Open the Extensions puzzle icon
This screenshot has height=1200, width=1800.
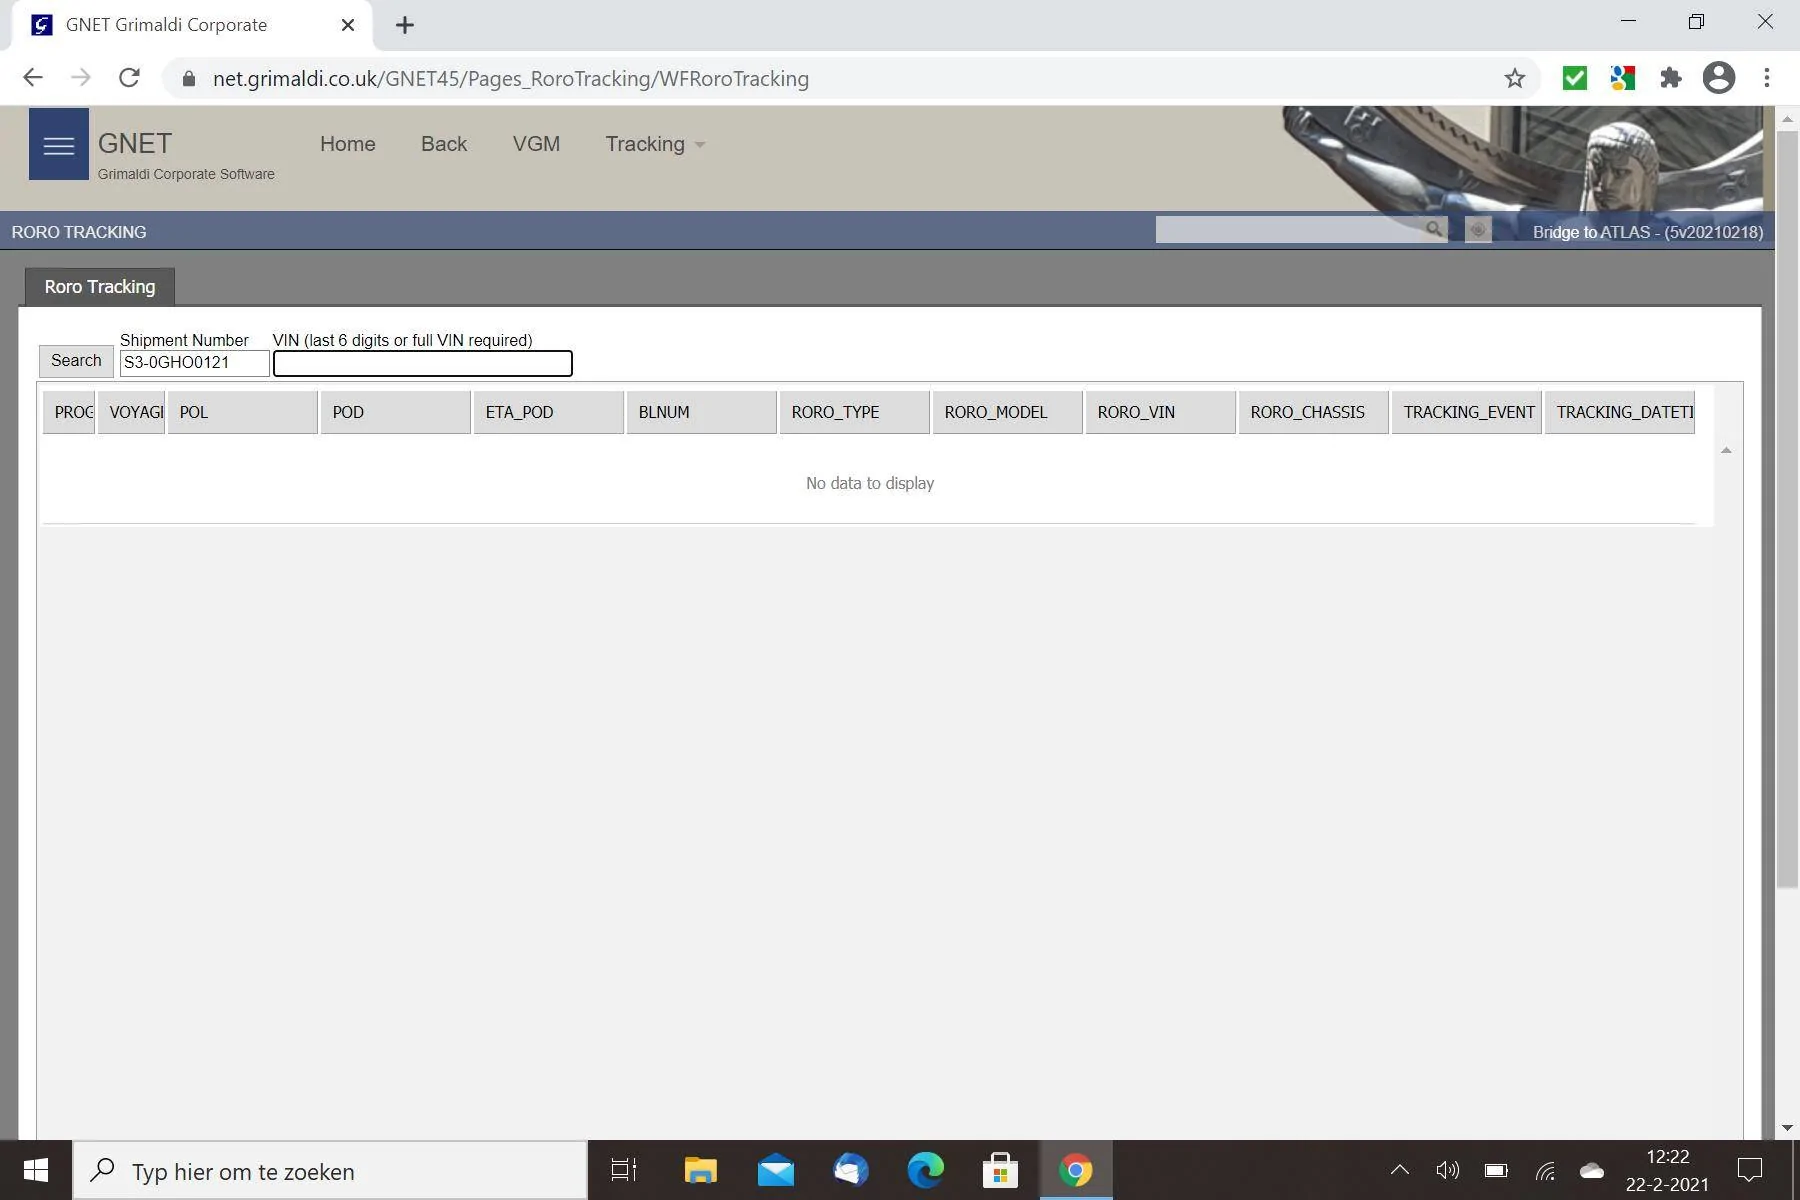[x=1670, y=78]
